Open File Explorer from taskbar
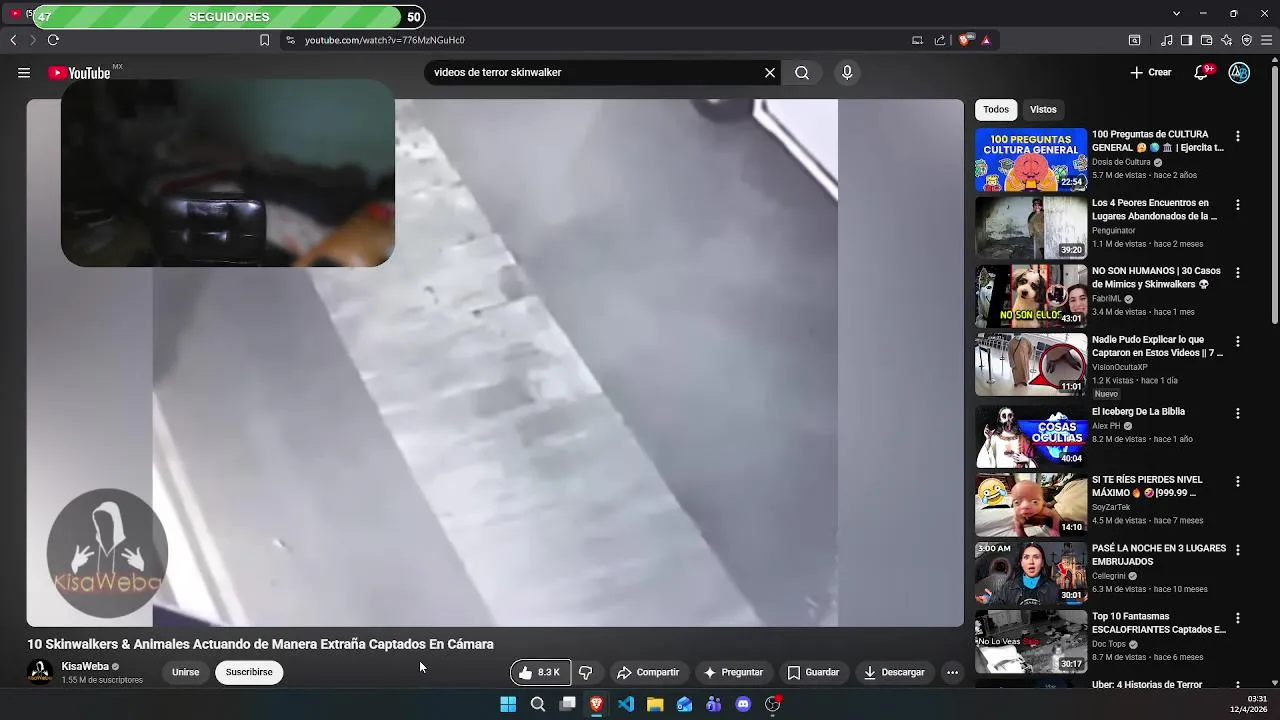 (x=655, y=704)
